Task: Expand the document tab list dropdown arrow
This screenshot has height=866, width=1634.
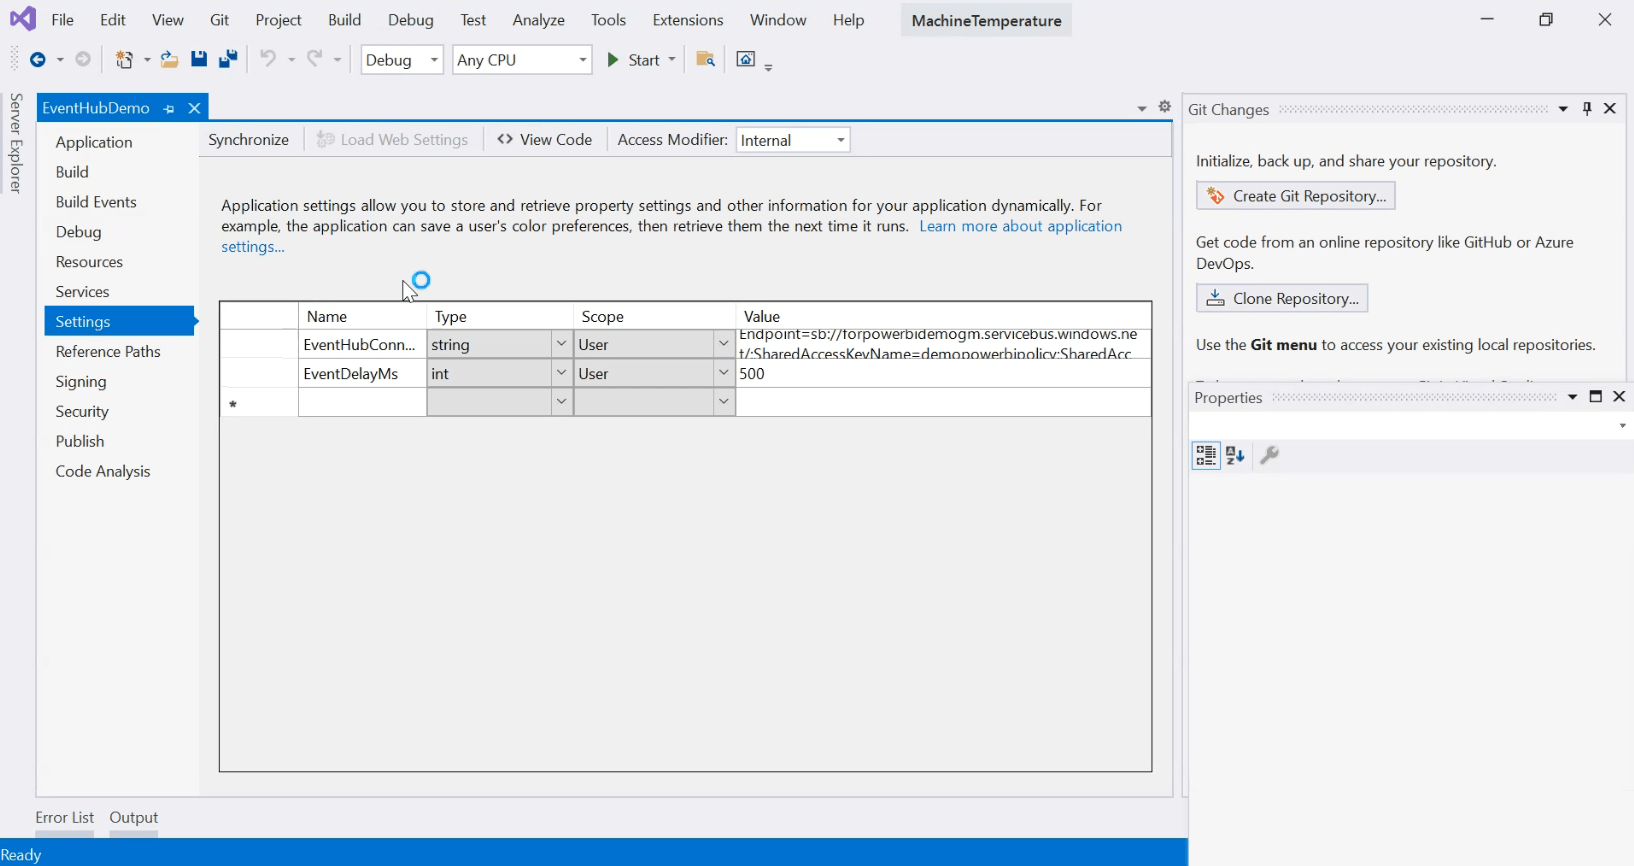Action: (1142, 108)
